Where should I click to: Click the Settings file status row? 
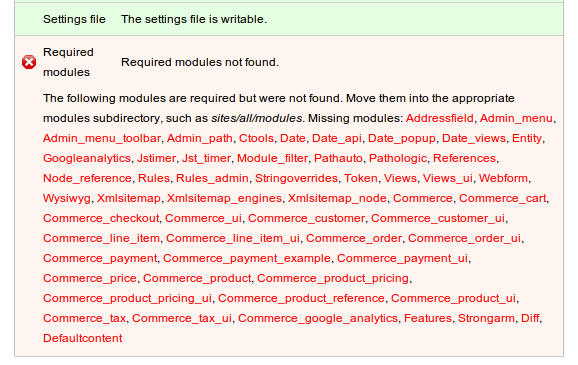tap(289, 19)
